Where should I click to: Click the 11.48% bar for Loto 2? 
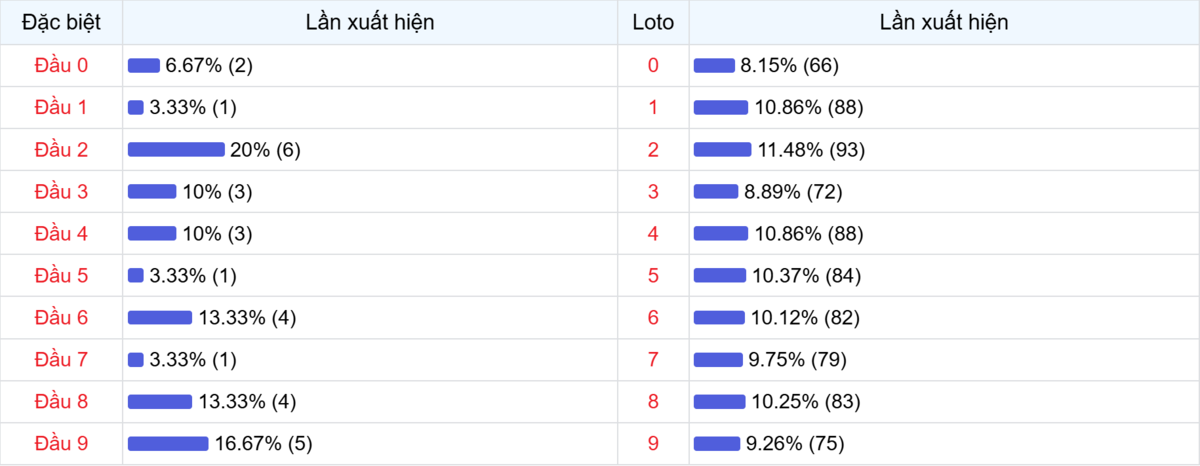click(722, 150)
